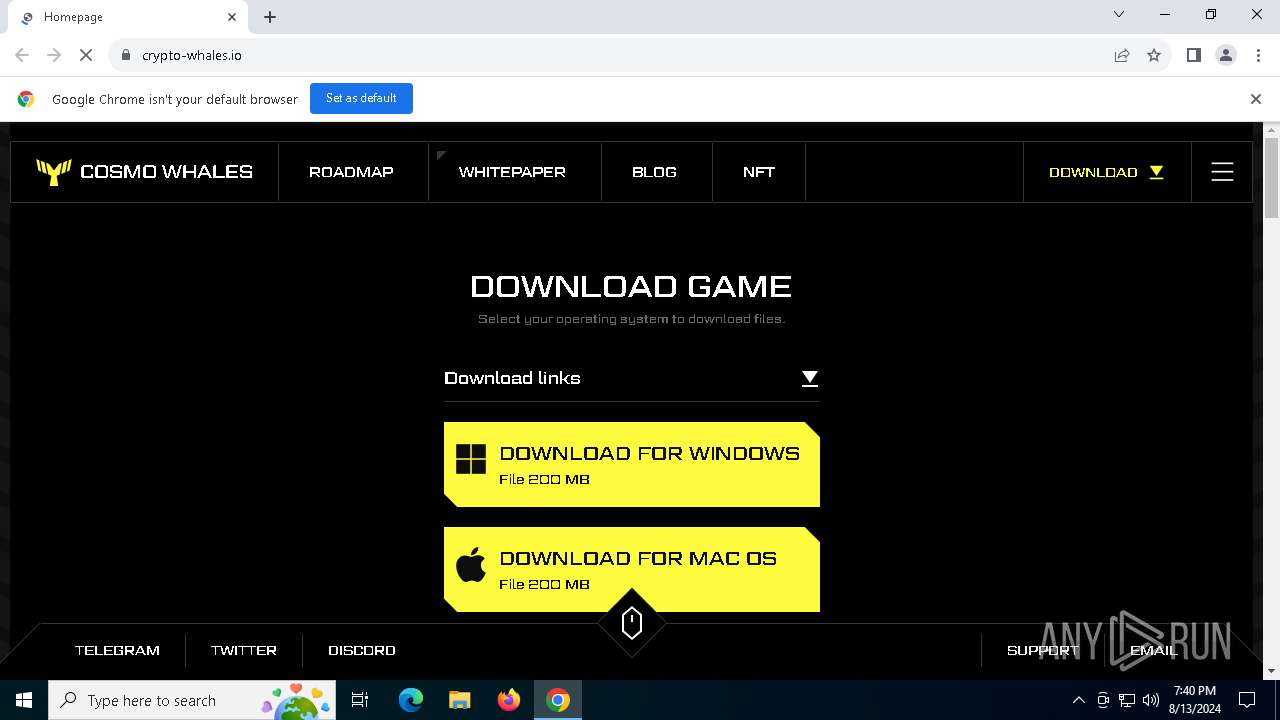Click the taskbar clock showing 7:40 PM

click(1195, 700)
